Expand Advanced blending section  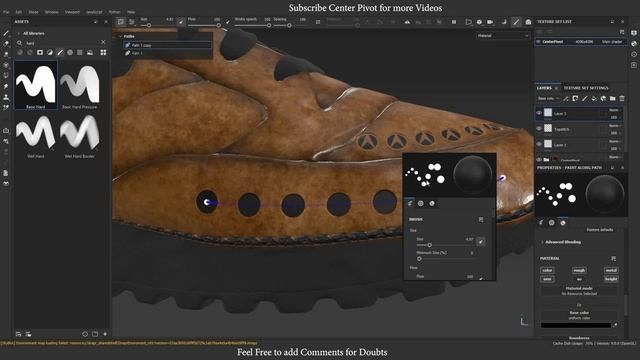click(542, 242)
